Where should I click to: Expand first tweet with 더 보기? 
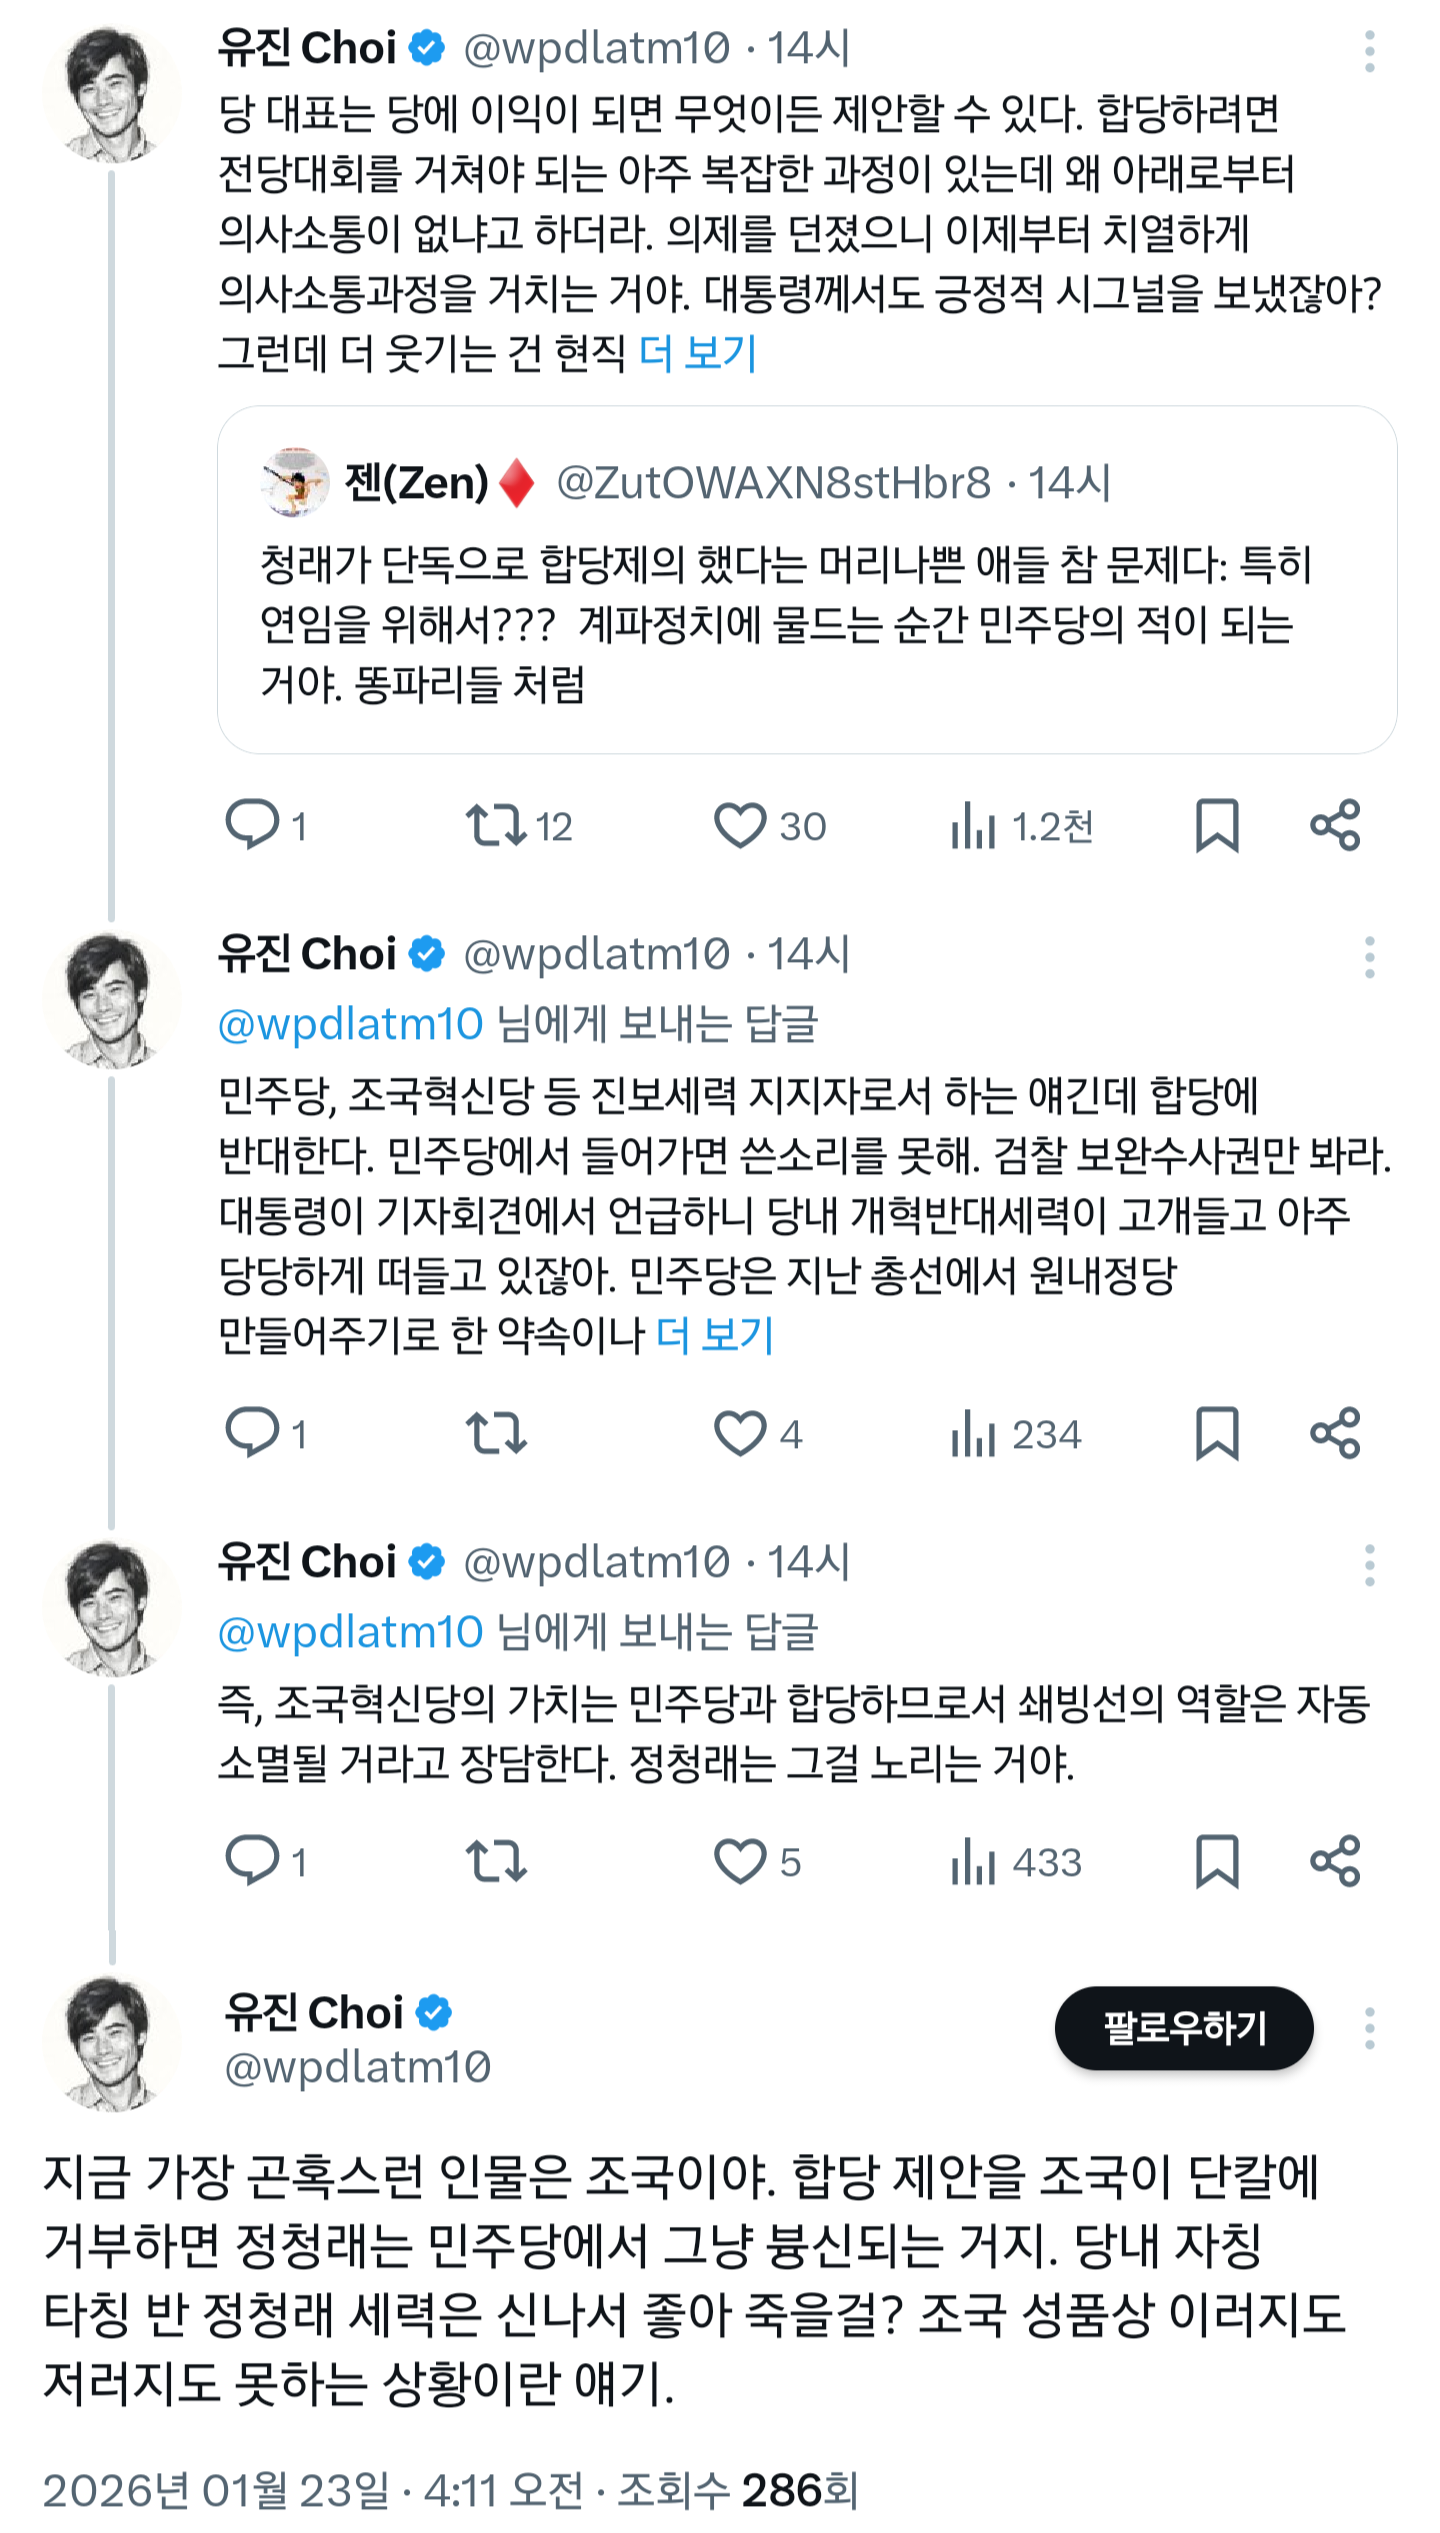tap(698, 354)
